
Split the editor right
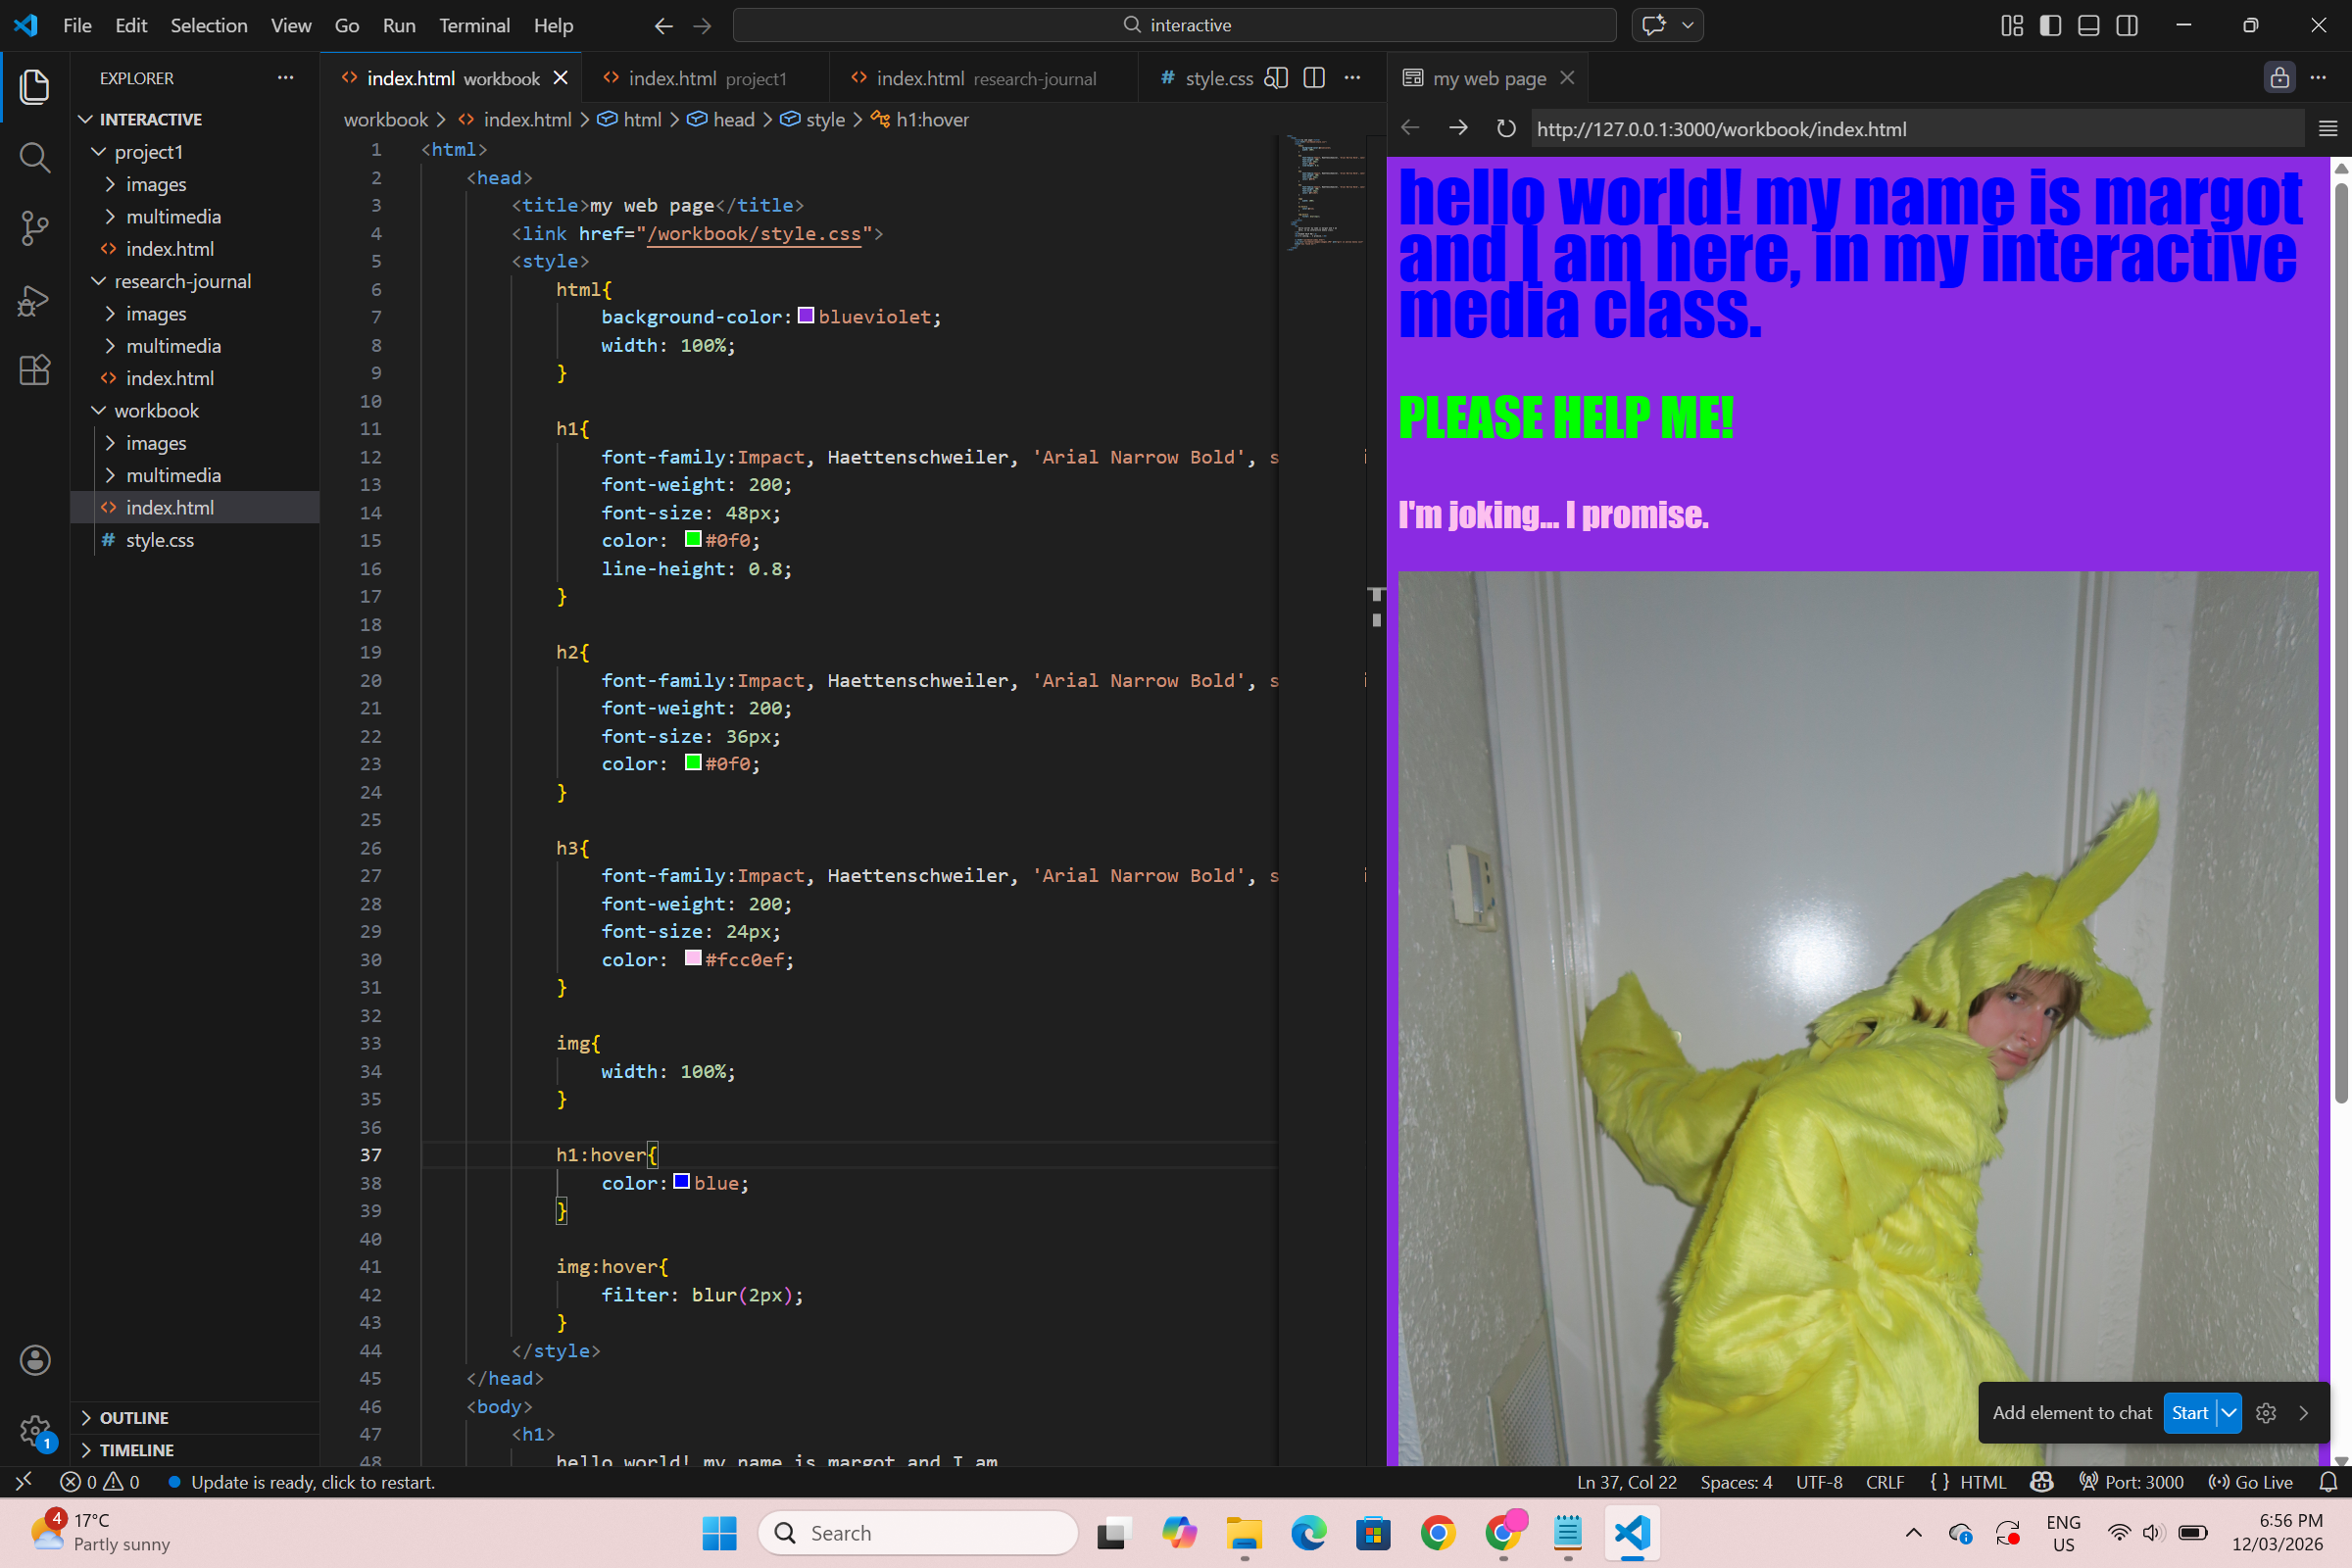pos(1314,78)
